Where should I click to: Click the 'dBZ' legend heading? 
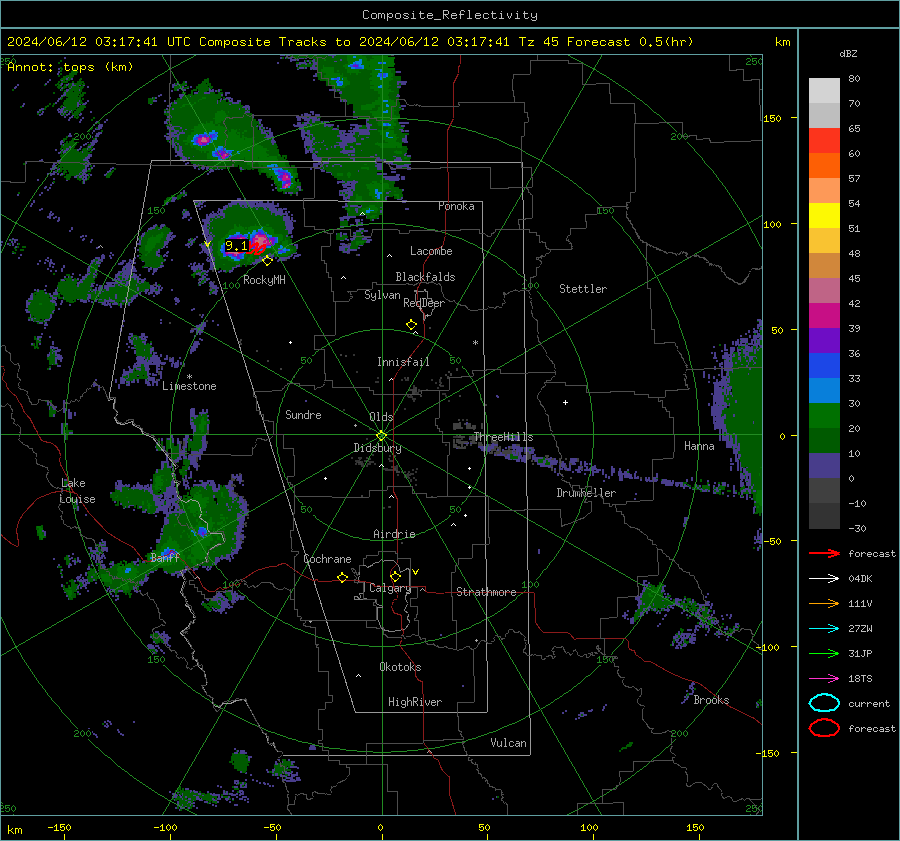(848, 53)
